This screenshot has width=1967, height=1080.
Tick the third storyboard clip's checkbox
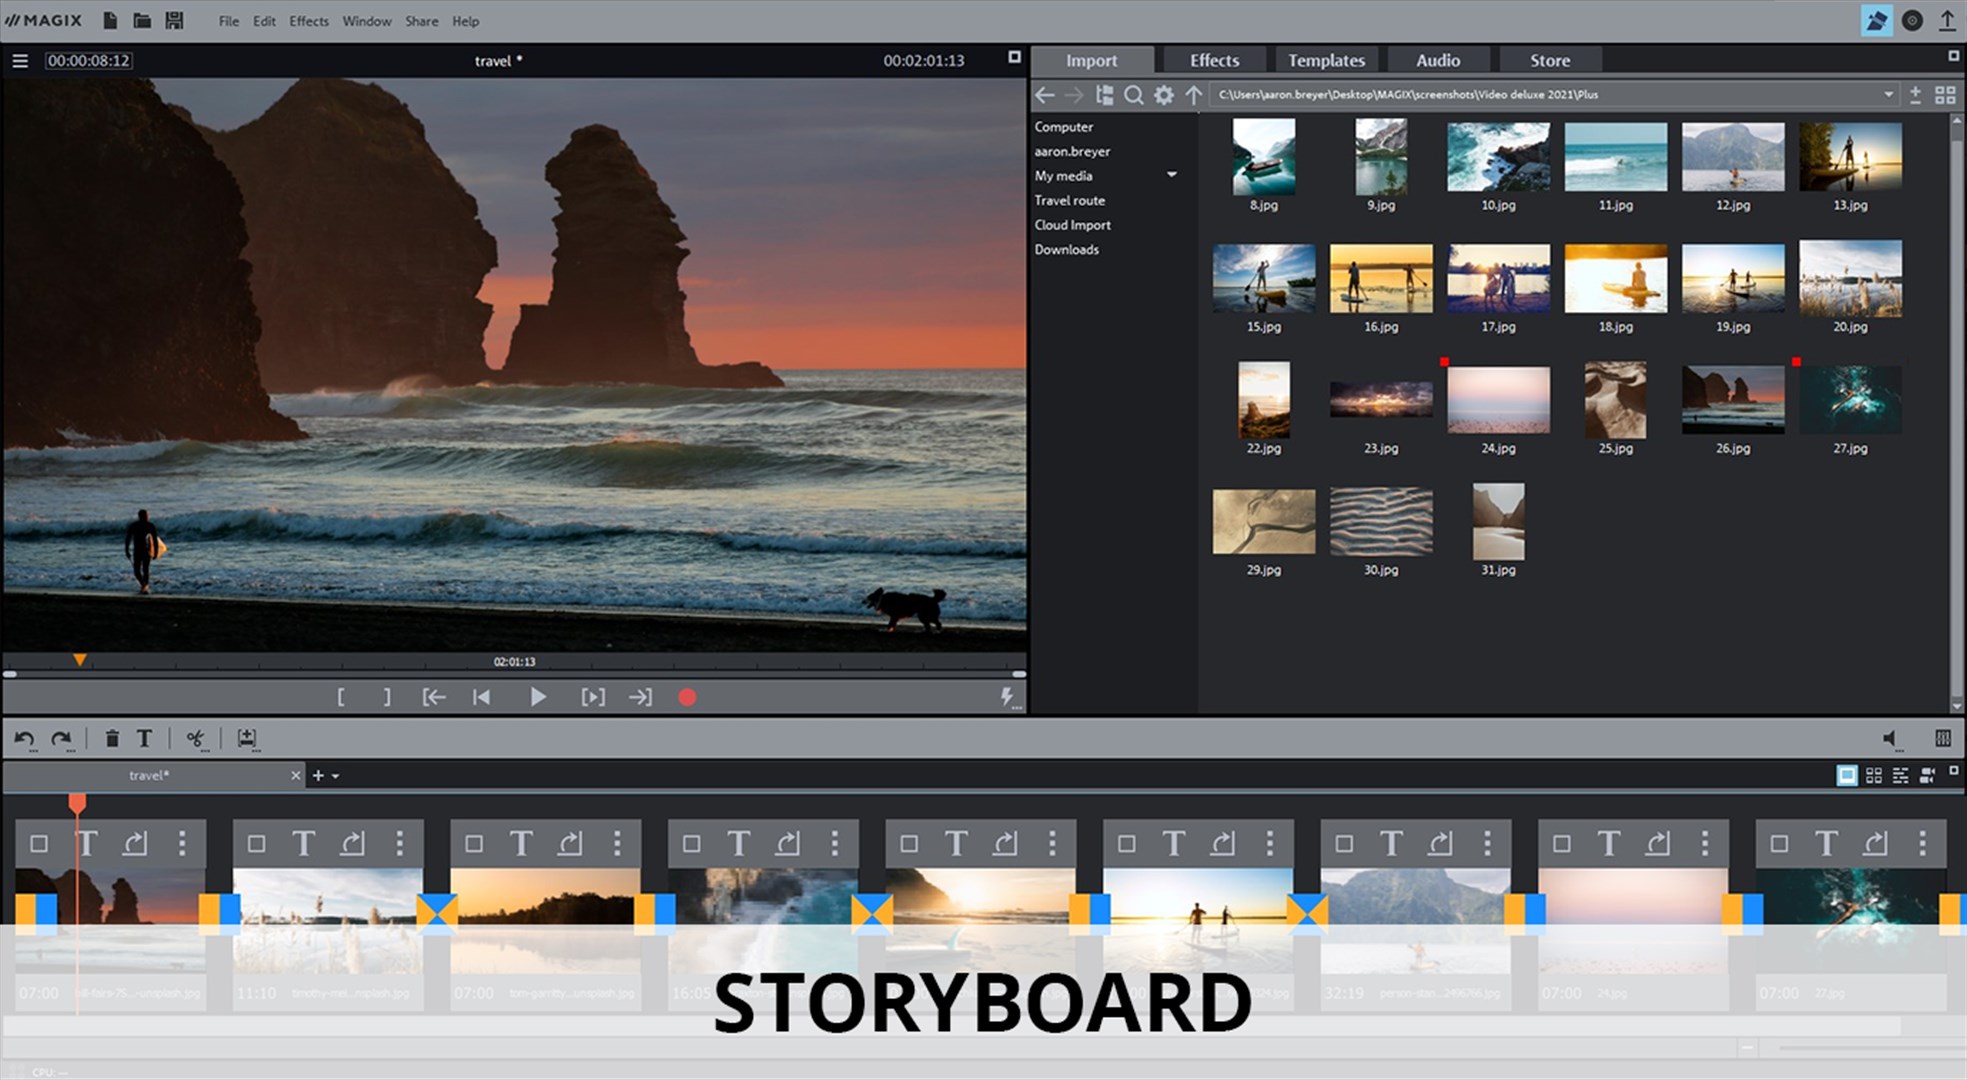tap(474, 843)
